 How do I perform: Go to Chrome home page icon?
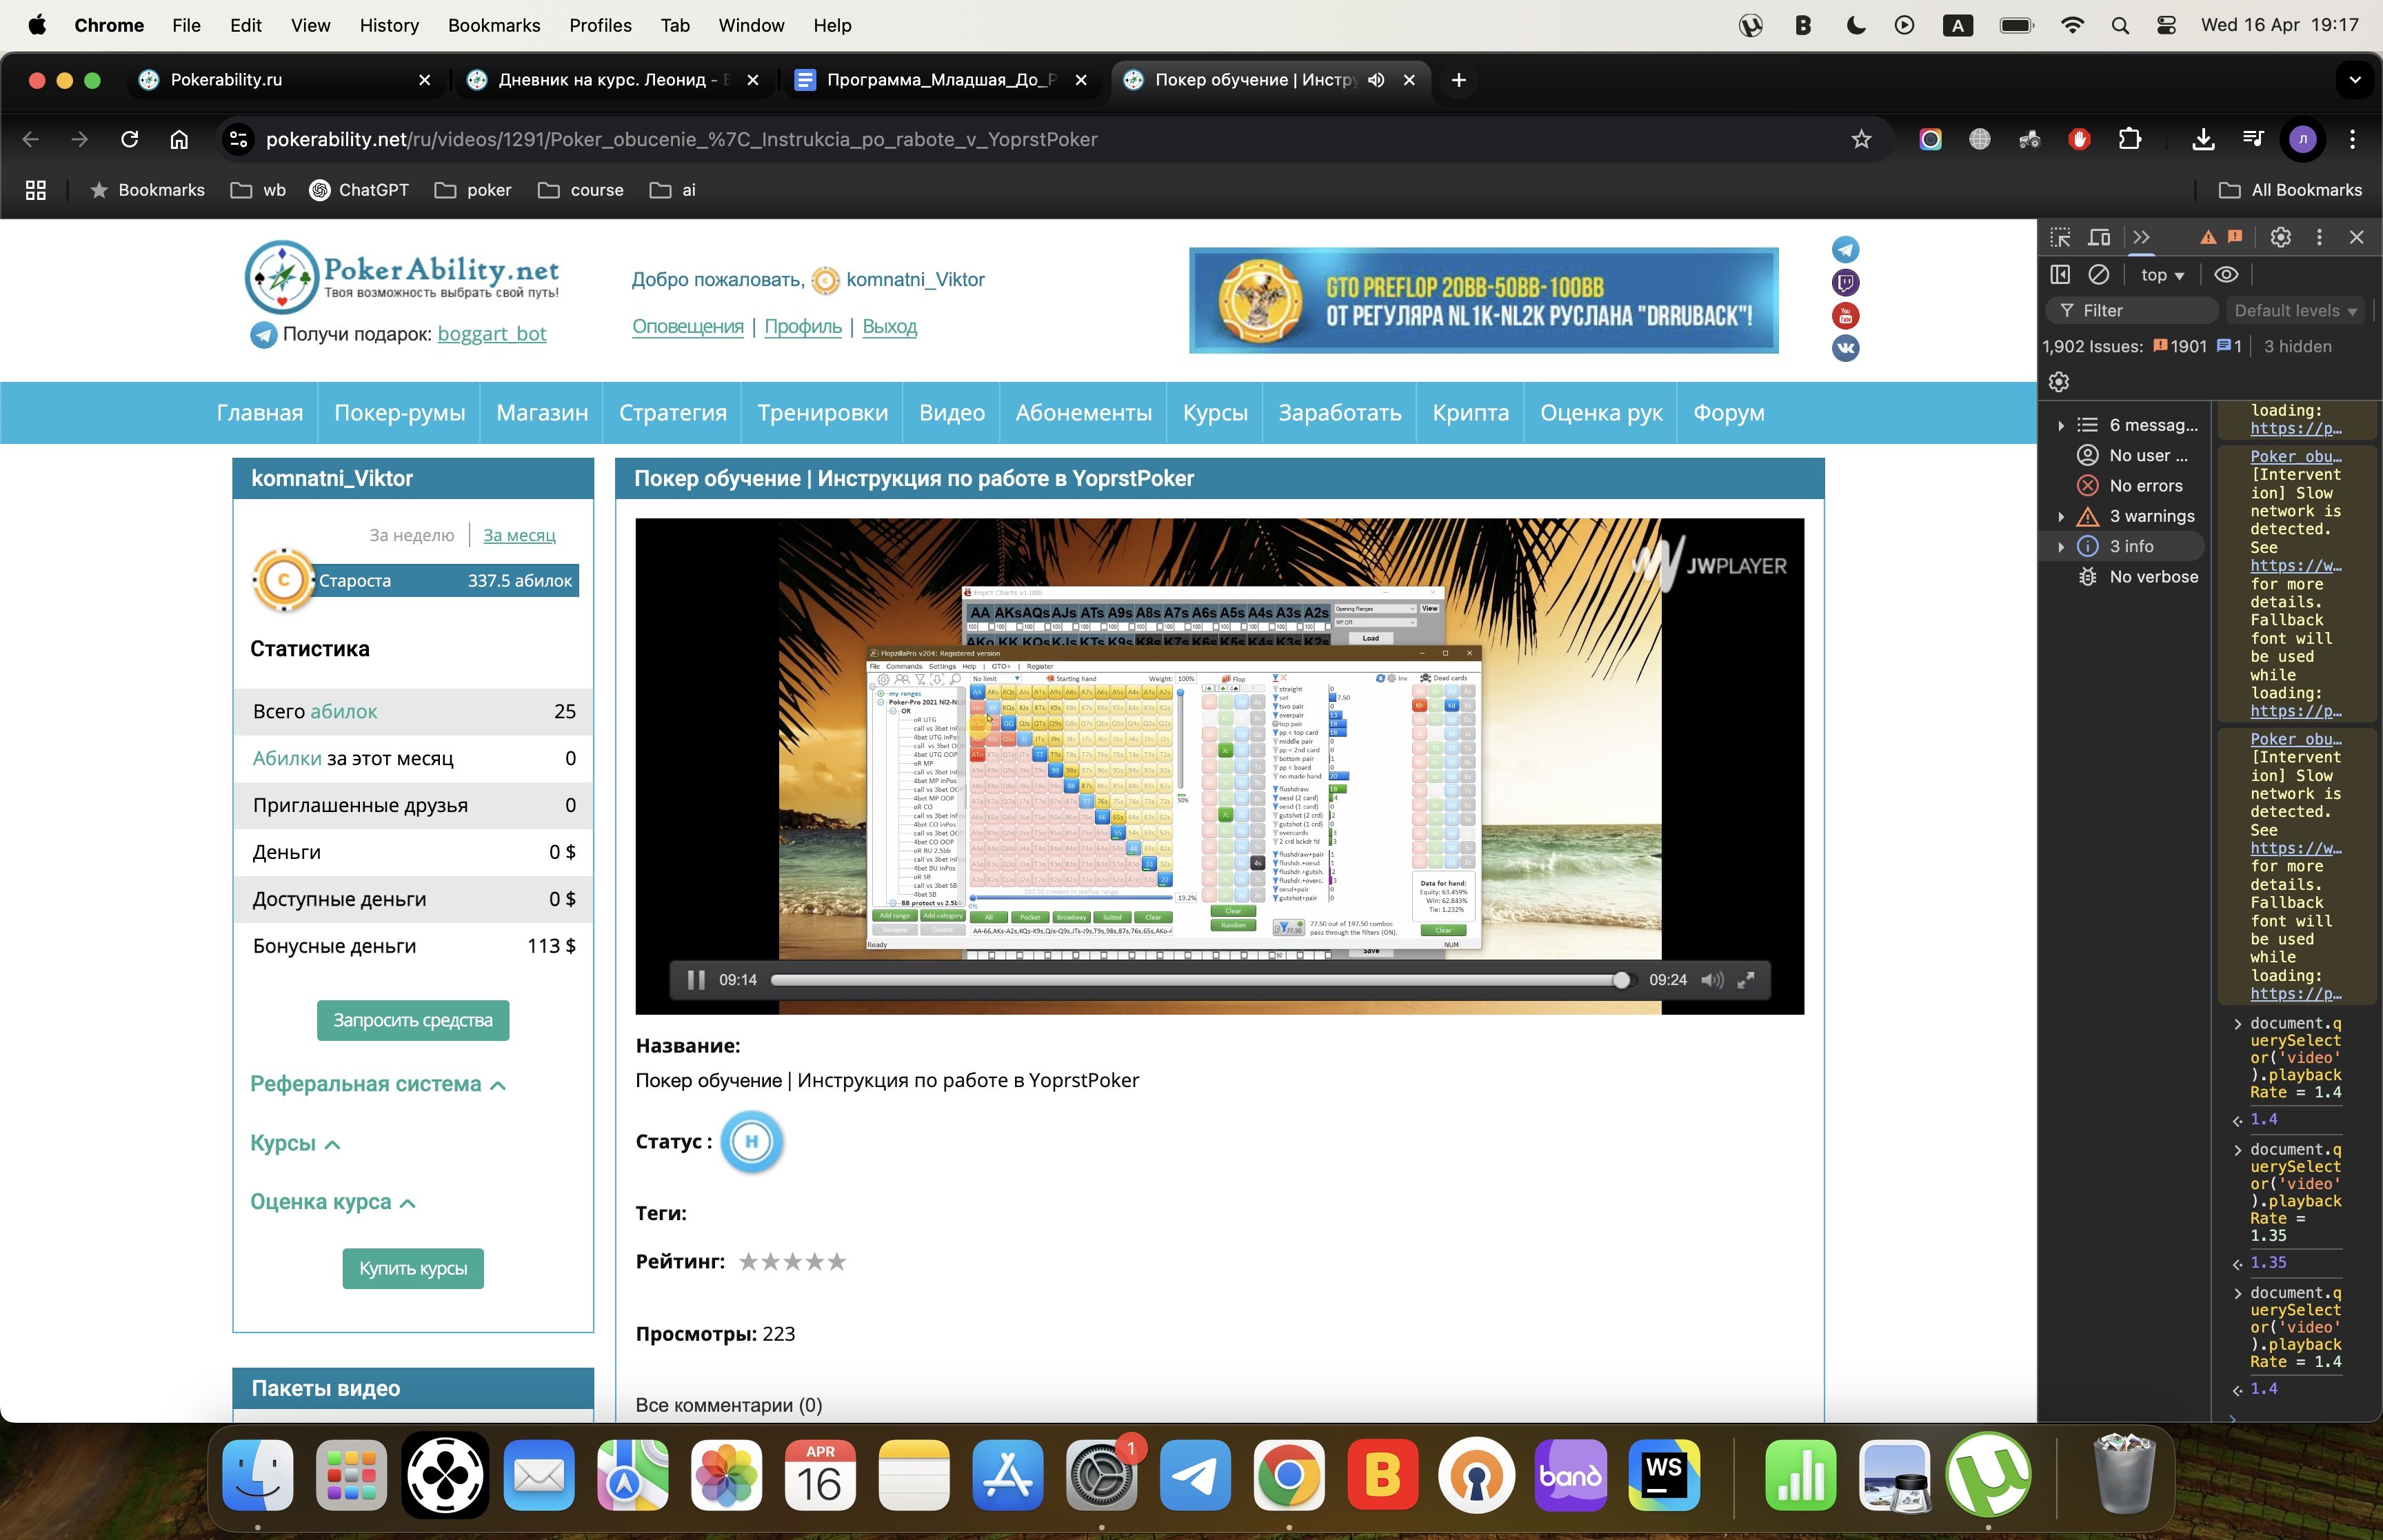(x=179, y=139)
